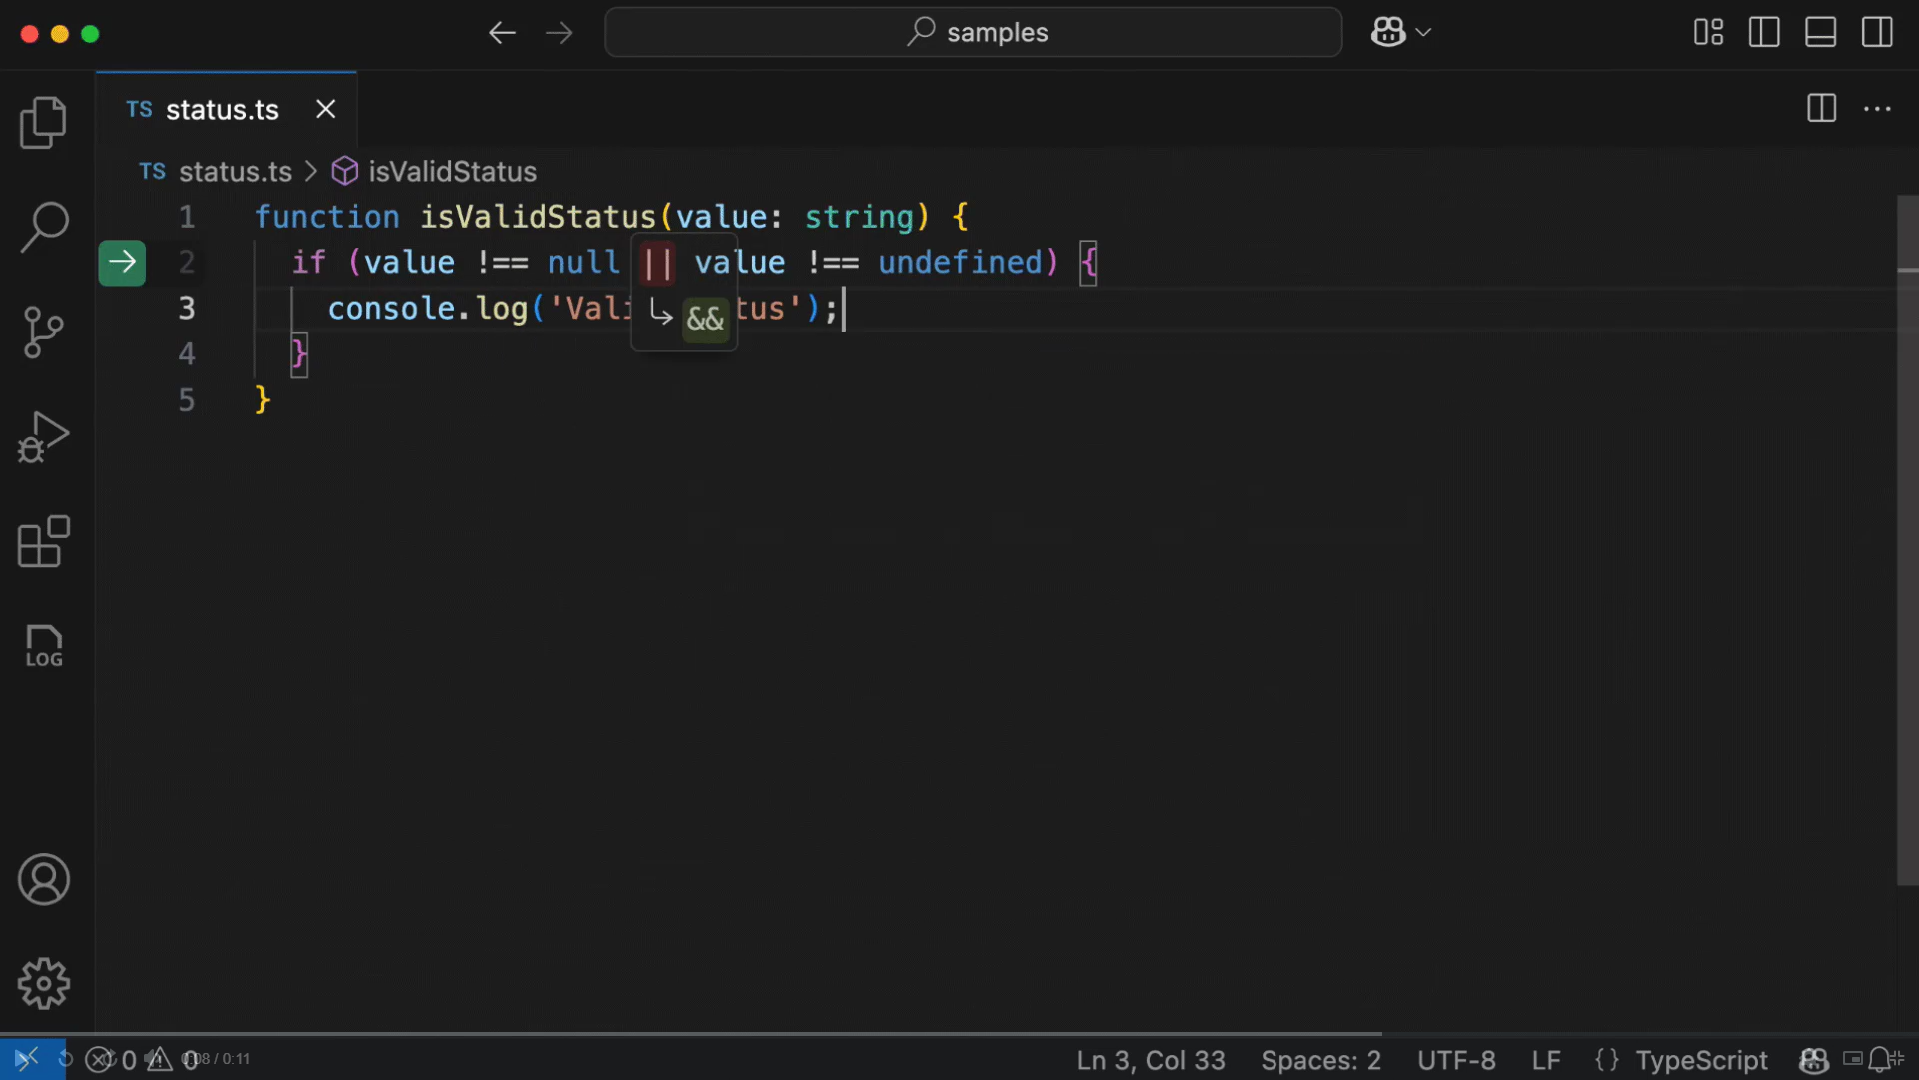This screenshot has height=1080, width=1919.
Task: Change indentation via Spaces: 2
Action: pos(1321,1060)
